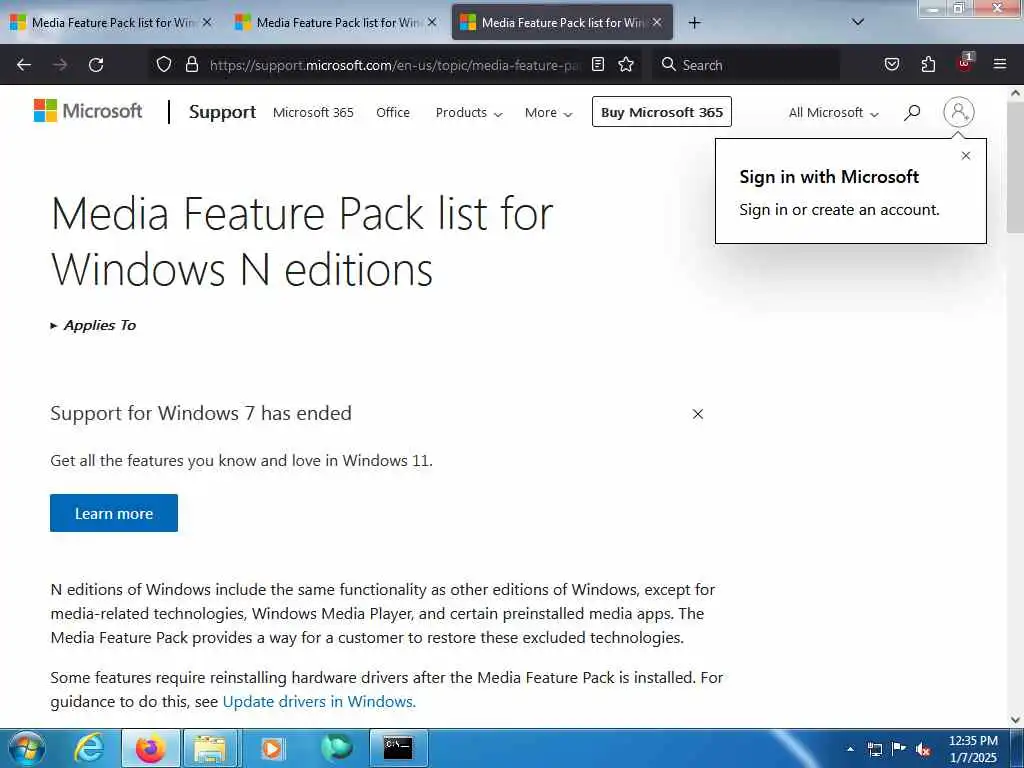The height and width of the screenshot is (768, 1024).
Task: Click the browser Search box
Action: 746,65
